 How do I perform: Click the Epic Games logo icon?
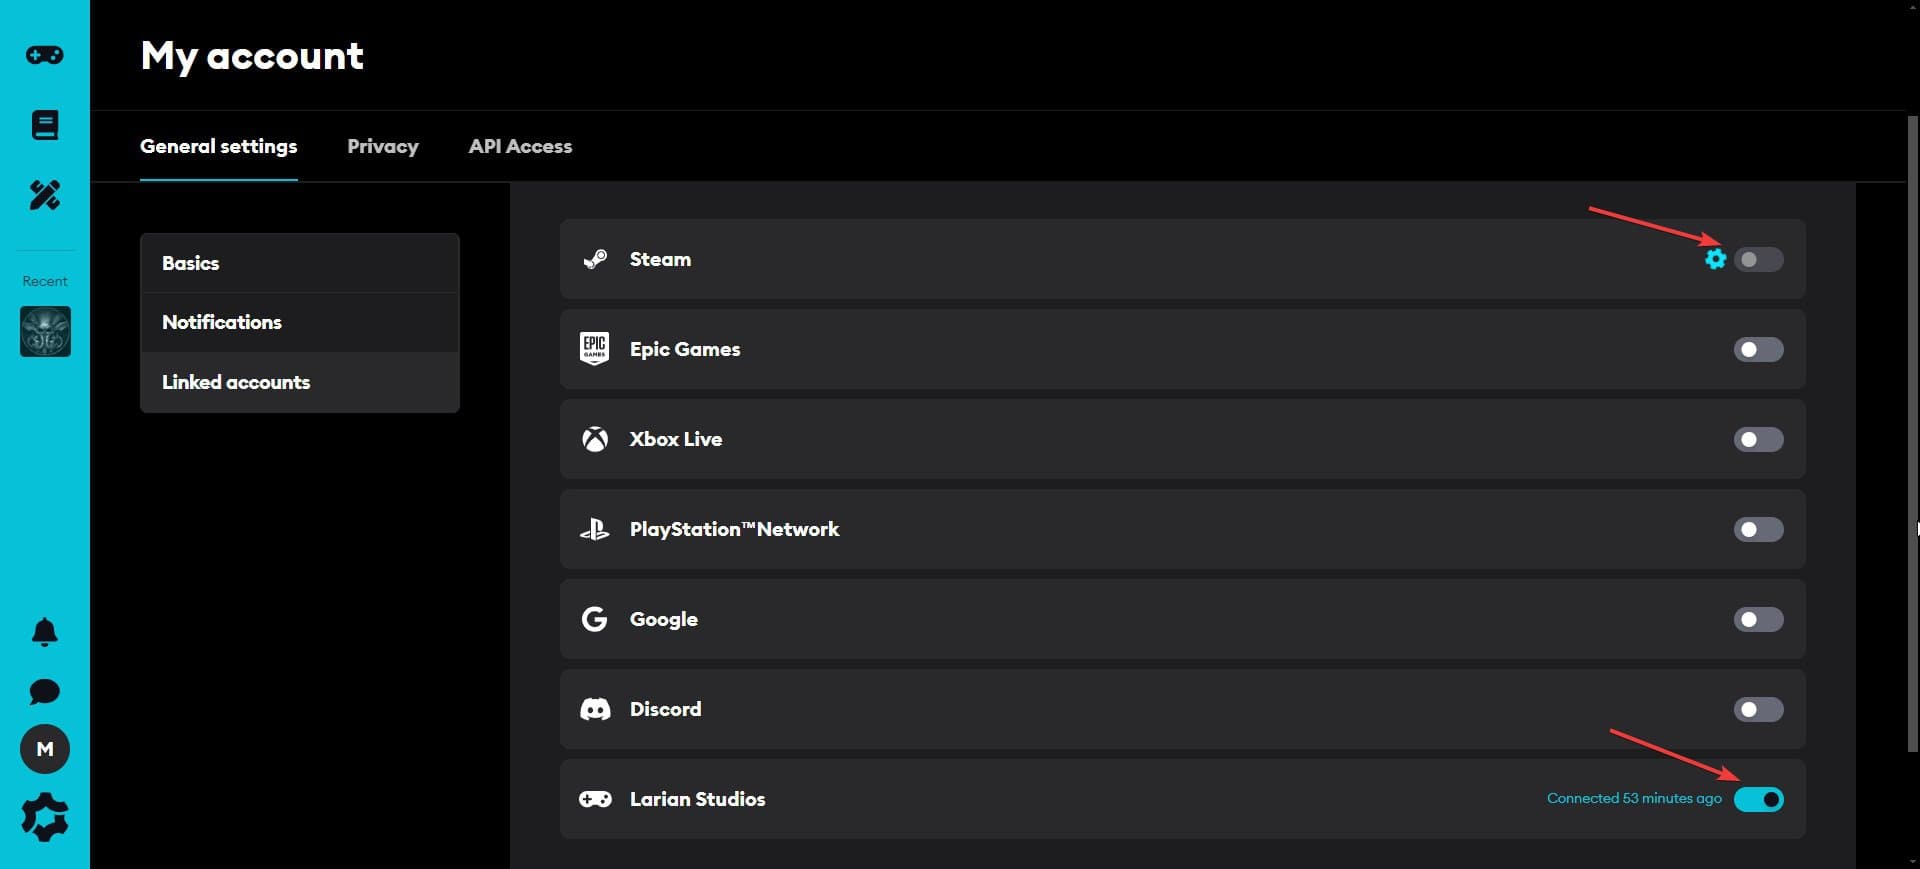click(x=595, y=349)
